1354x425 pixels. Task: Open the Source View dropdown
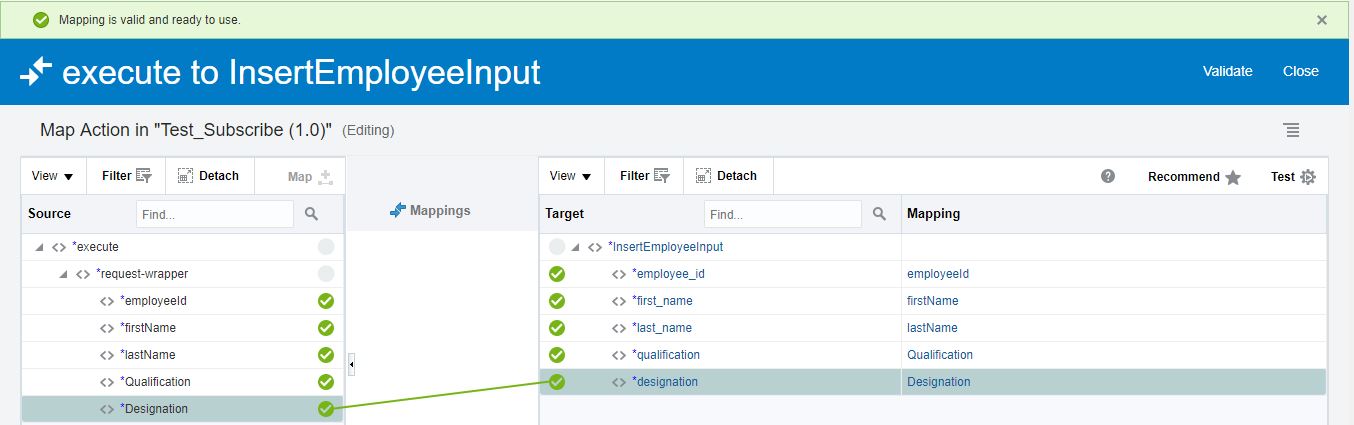(53, 176)
